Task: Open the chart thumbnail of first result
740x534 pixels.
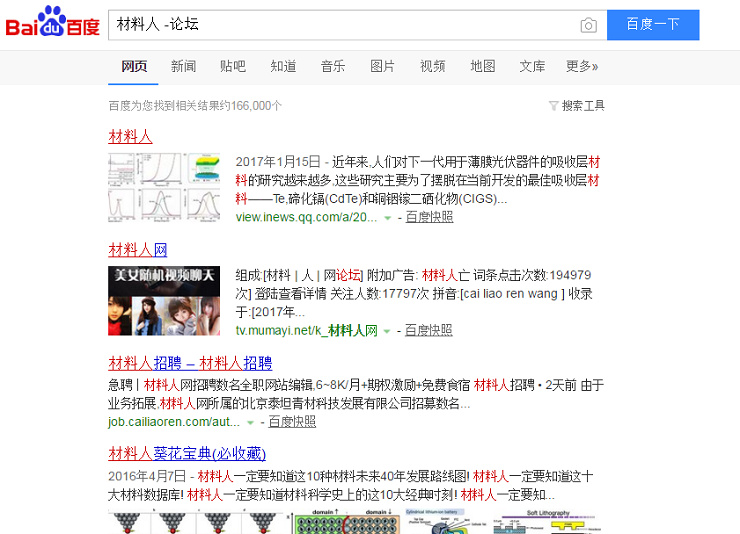Action: click(x=164, y=187)
